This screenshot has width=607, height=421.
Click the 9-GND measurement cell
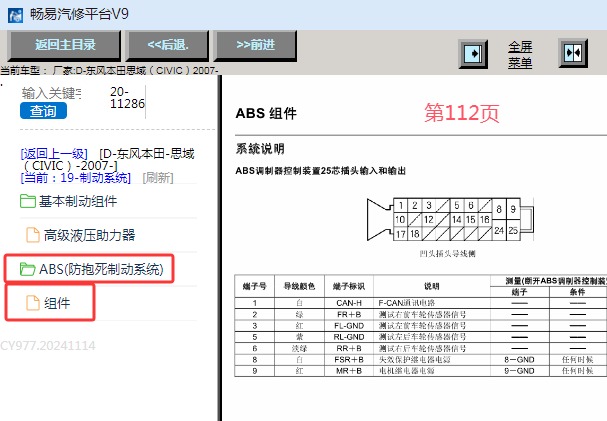coord(519,371)
